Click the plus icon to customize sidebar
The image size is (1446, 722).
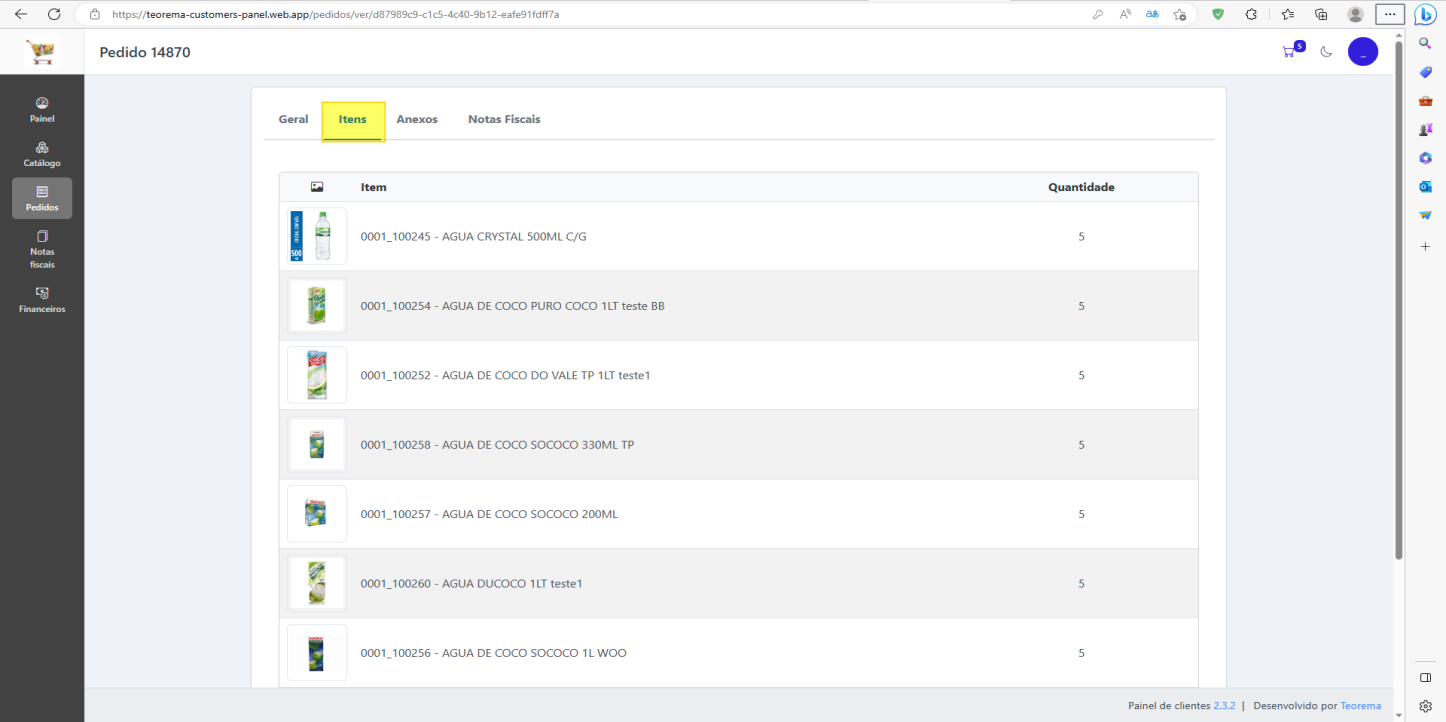coord(1425,246)
